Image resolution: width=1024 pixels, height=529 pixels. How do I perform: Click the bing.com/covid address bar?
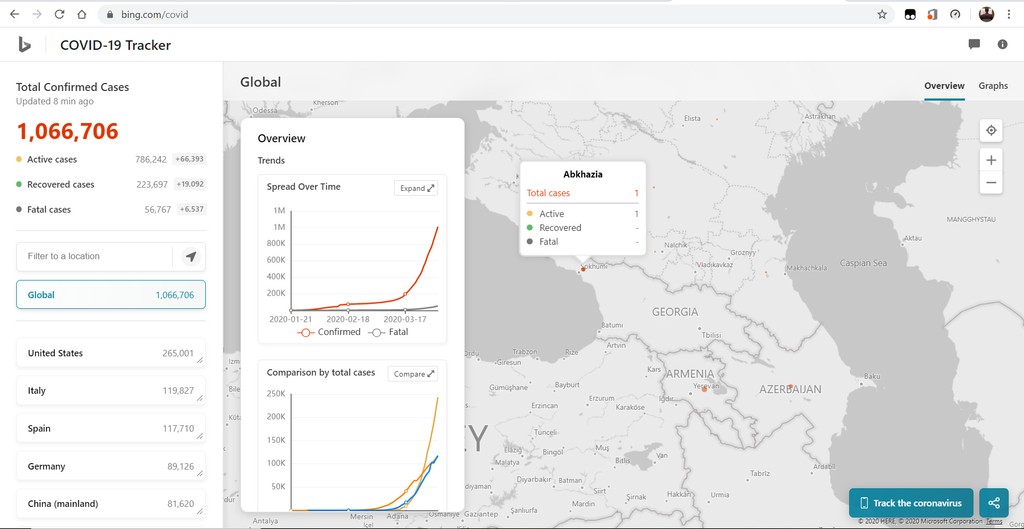[490, 14]
